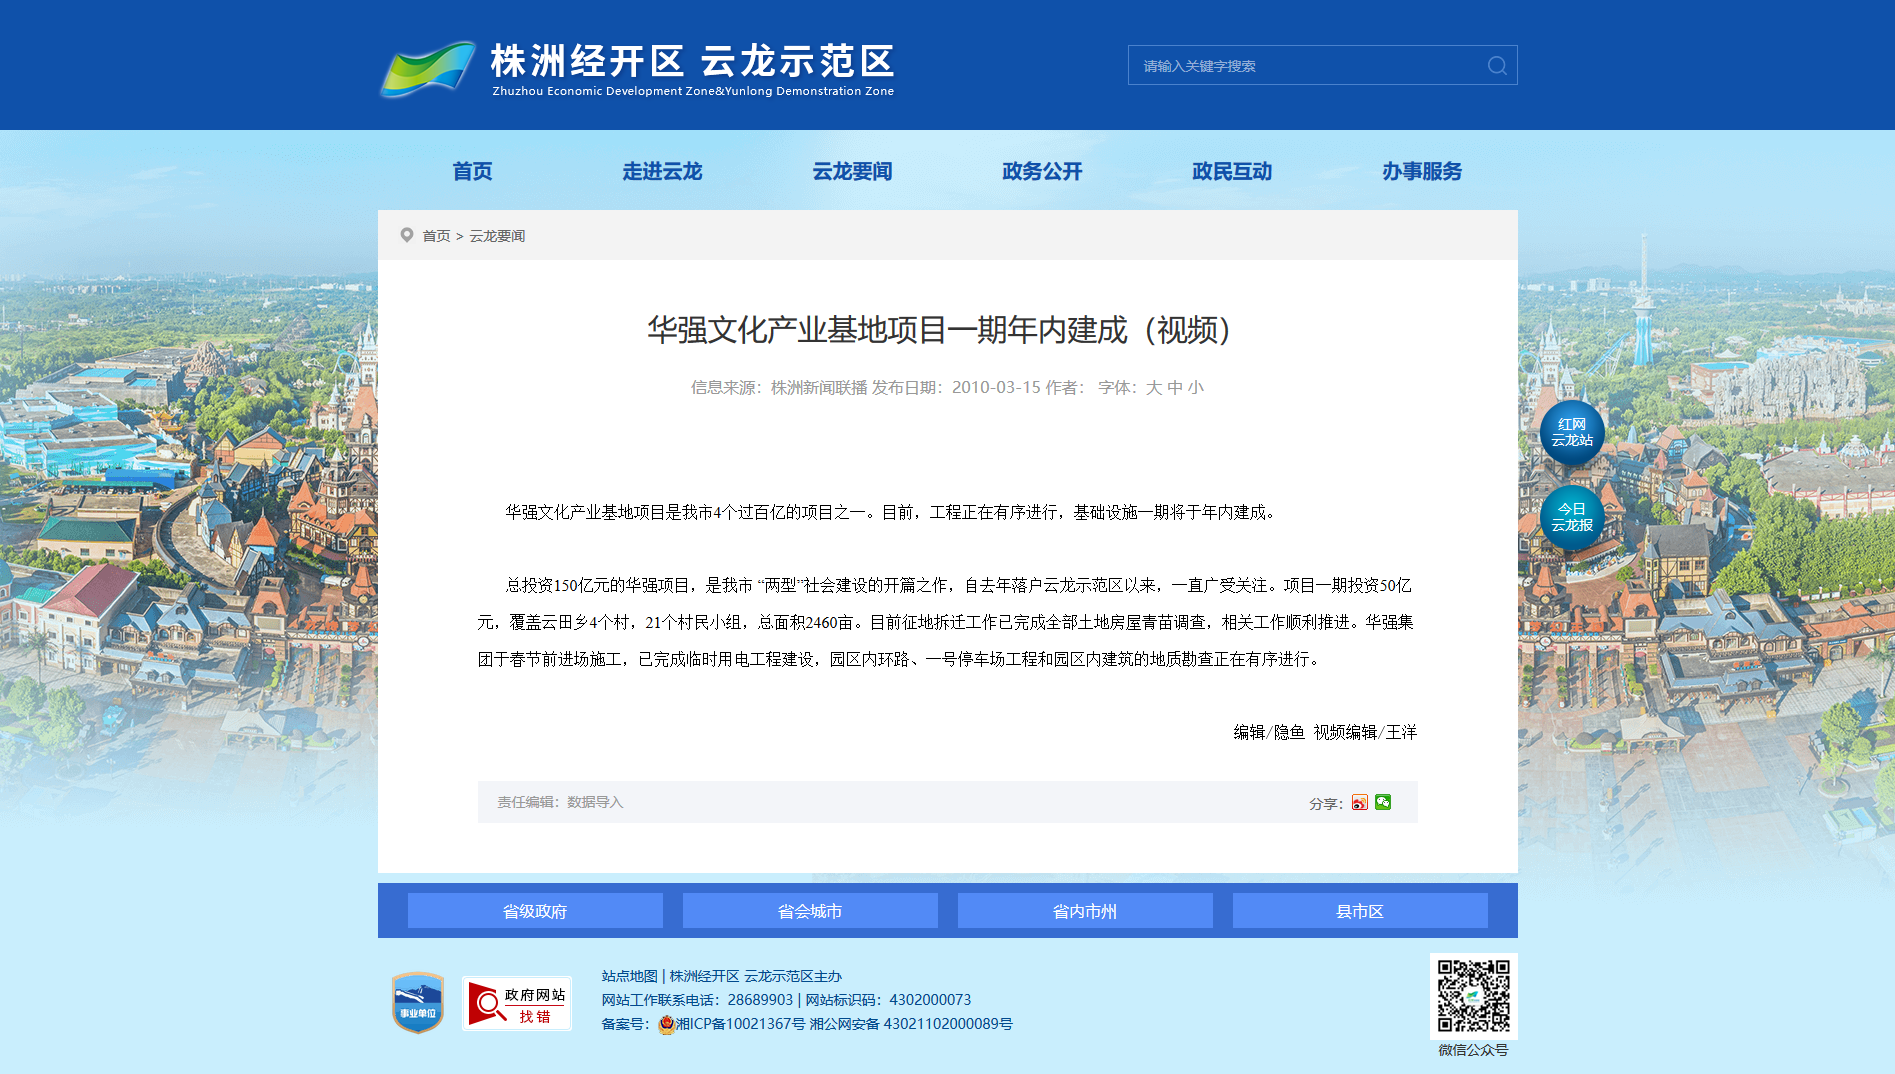
Task: Click the WeChat QR code image
Action: tap(1473, 996)
